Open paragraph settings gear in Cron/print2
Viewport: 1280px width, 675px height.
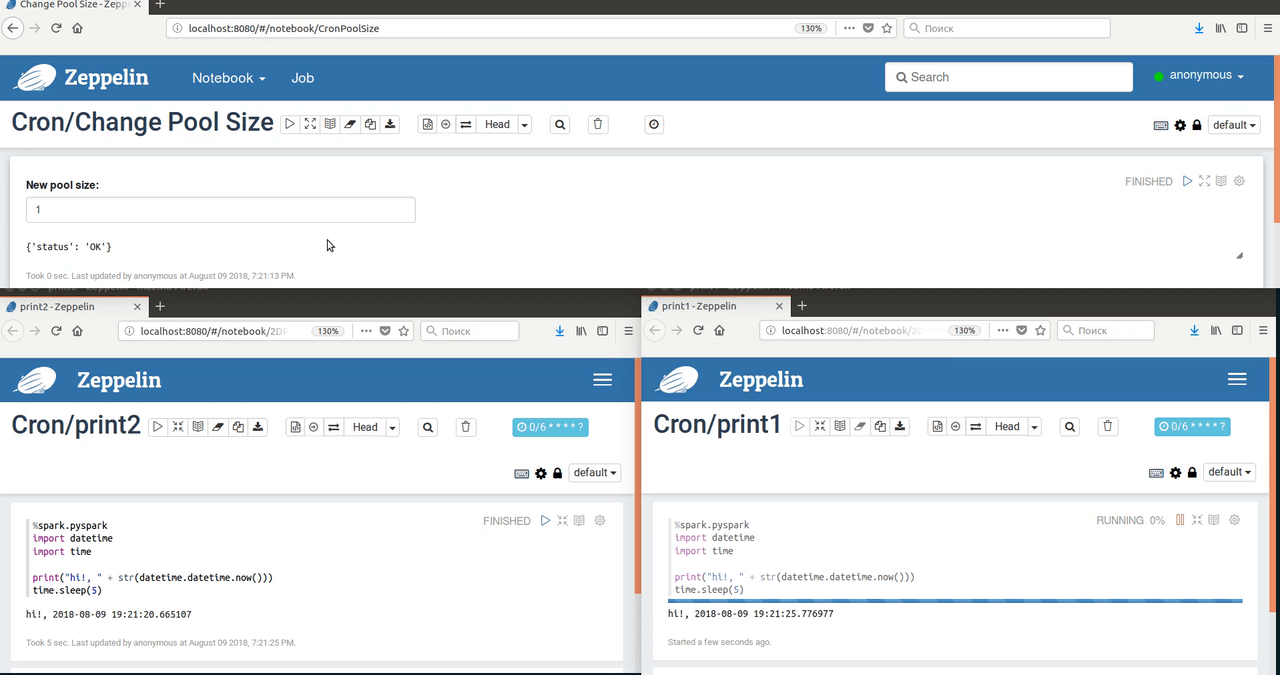[600, 520]
